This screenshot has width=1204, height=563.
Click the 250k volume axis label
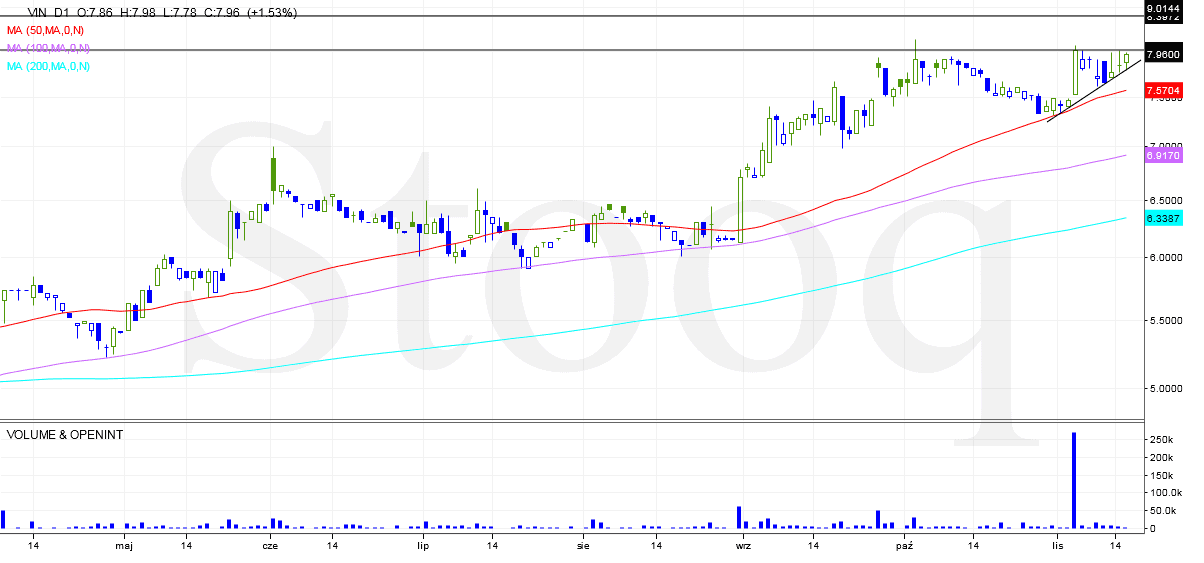(1160, 440)
